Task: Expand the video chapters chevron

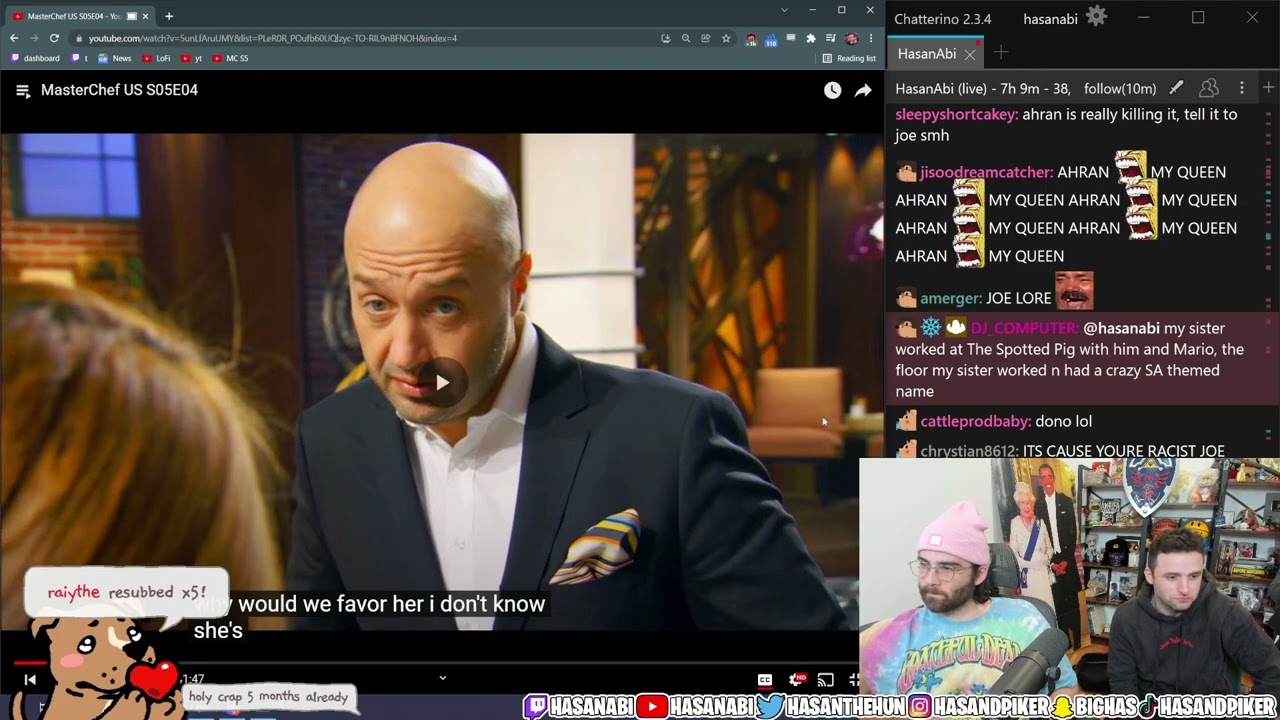Action: tap(442, 678)
